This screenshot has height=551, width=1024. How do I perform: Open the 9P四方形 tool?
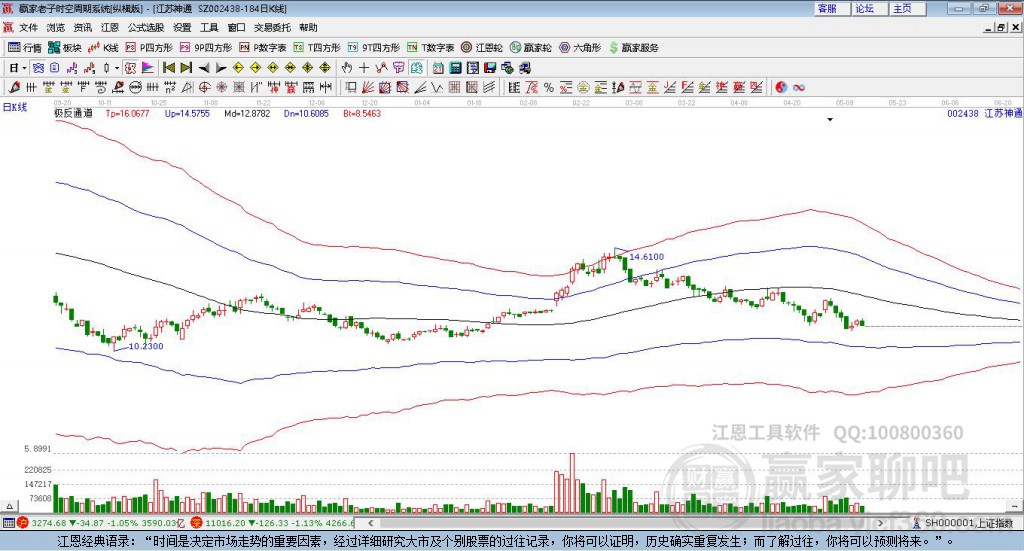tap(206, 48)
